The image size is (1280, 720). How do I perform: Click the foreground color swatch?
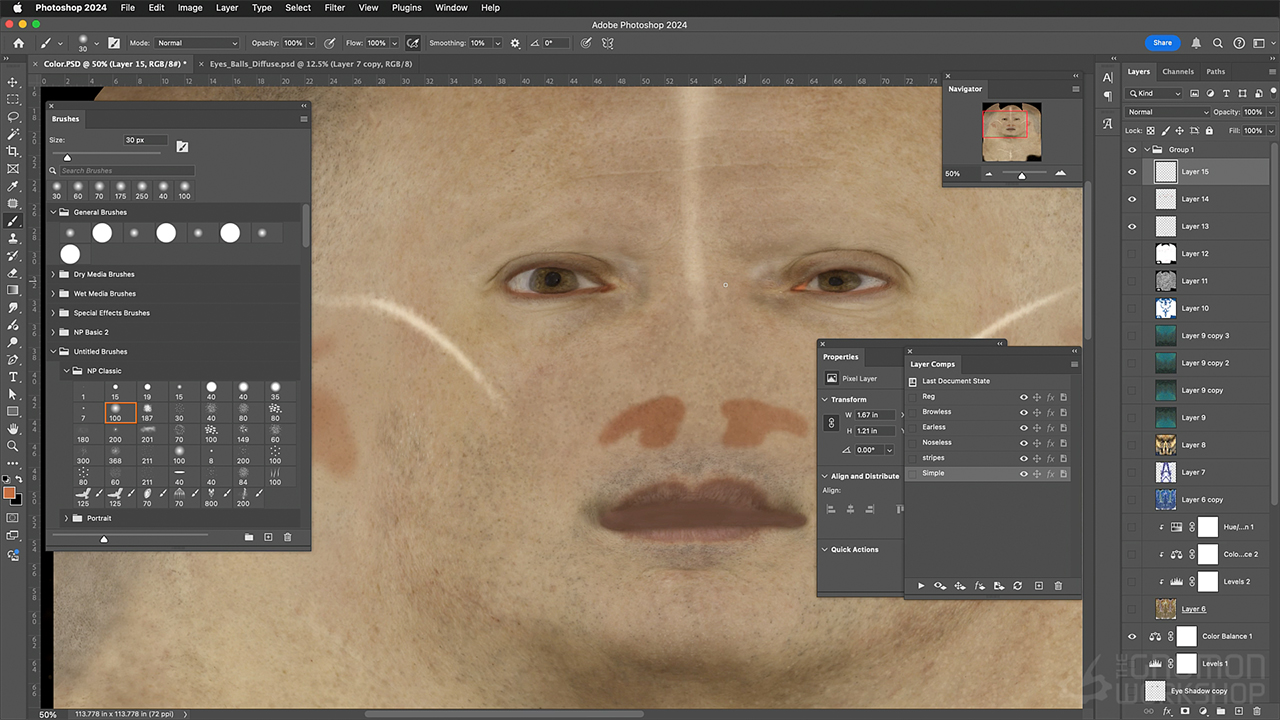click(9, 493)
